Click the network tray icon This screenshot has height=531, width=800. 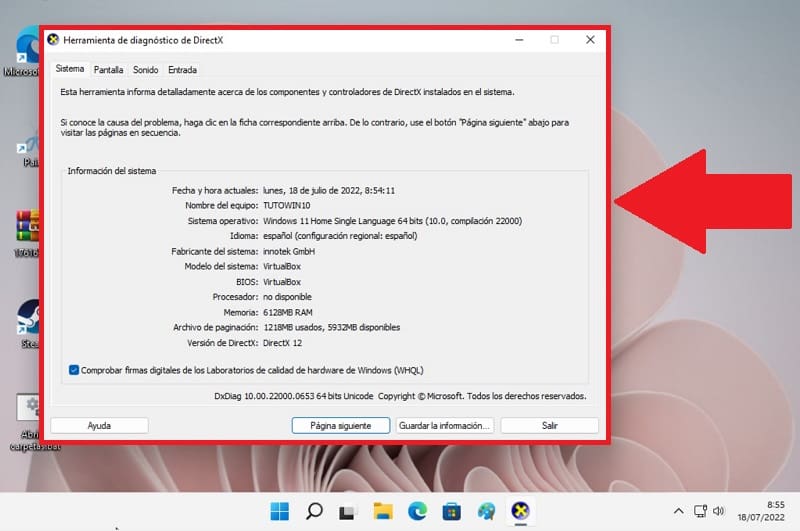[700, 511]
